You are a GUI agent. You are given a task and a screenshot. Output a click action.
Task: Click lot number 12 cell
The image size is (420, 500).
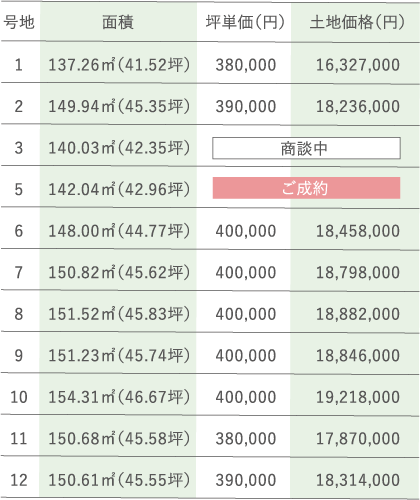[x=19, y=480]
